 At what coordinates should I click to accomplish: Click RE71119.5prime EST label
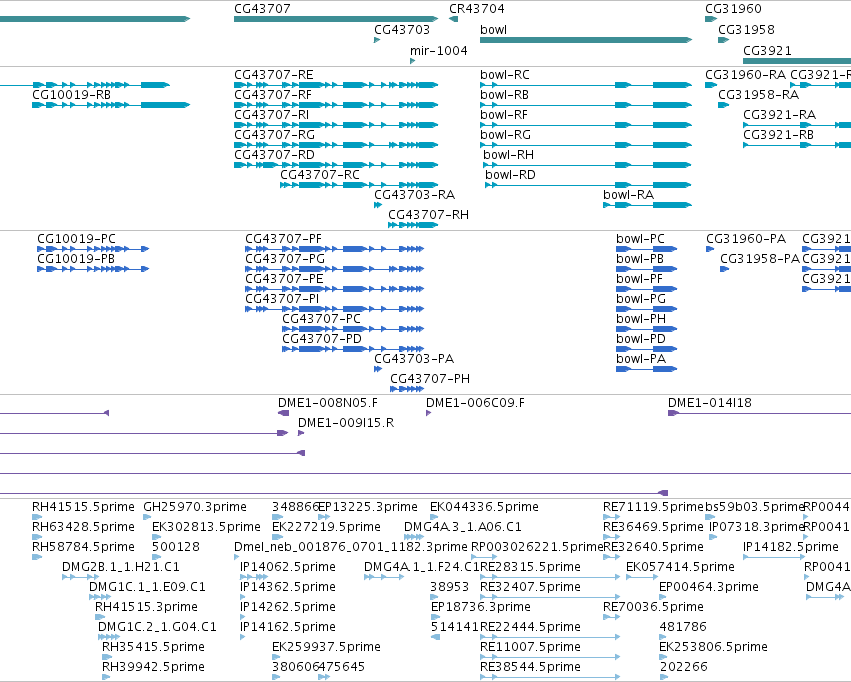(653, 507)
